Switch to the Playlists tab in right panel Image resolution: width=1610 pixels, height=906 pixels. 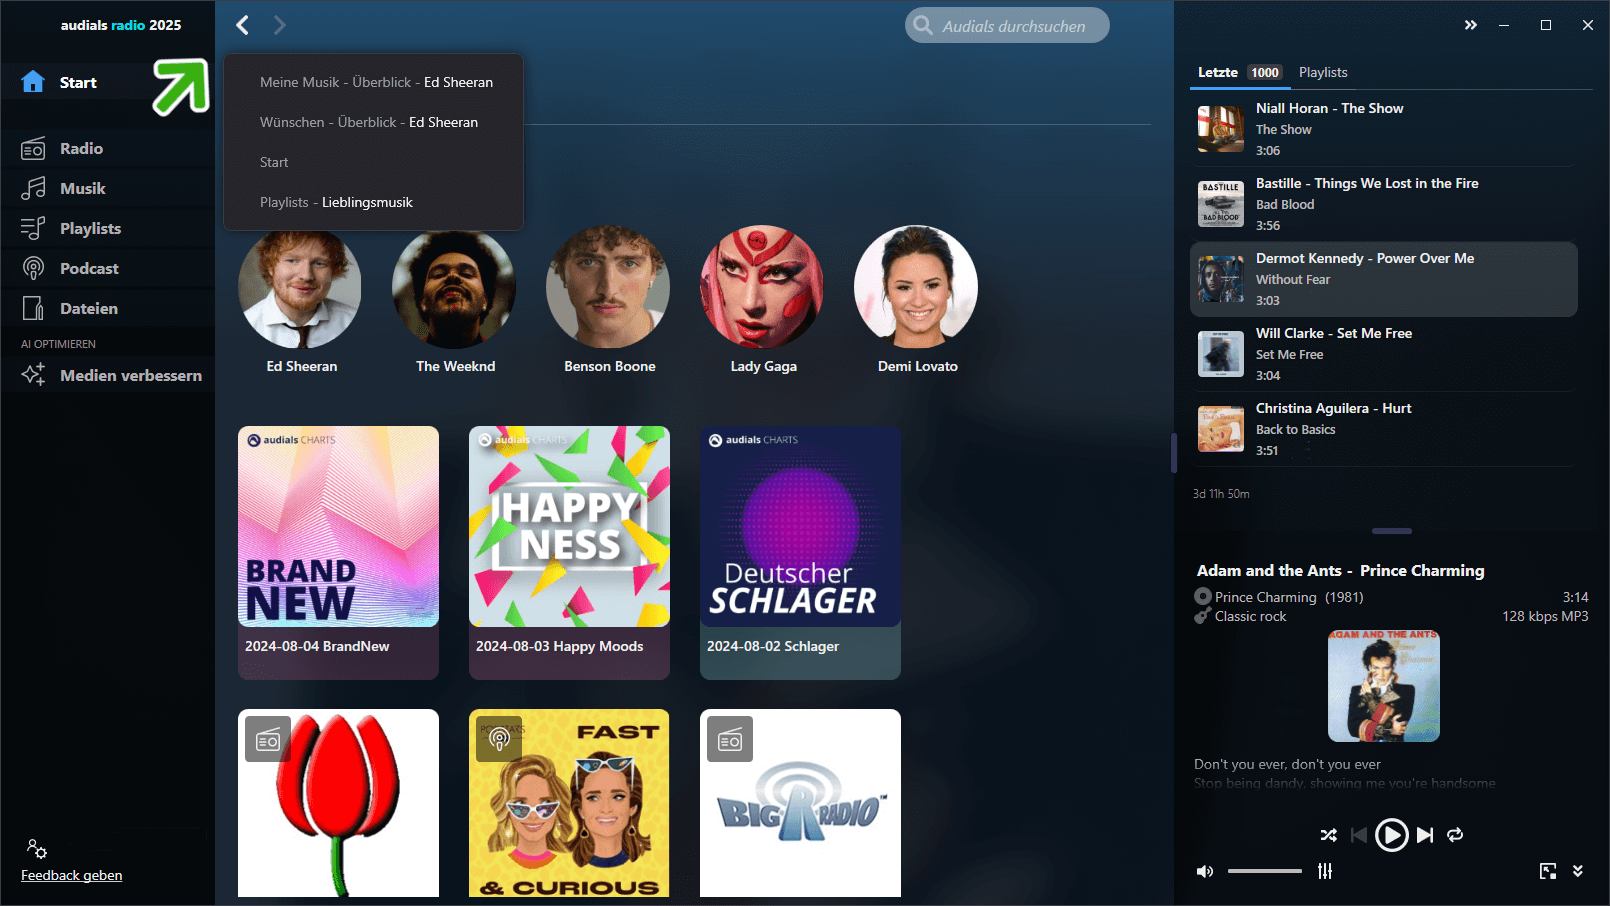tap(1323, 72)
